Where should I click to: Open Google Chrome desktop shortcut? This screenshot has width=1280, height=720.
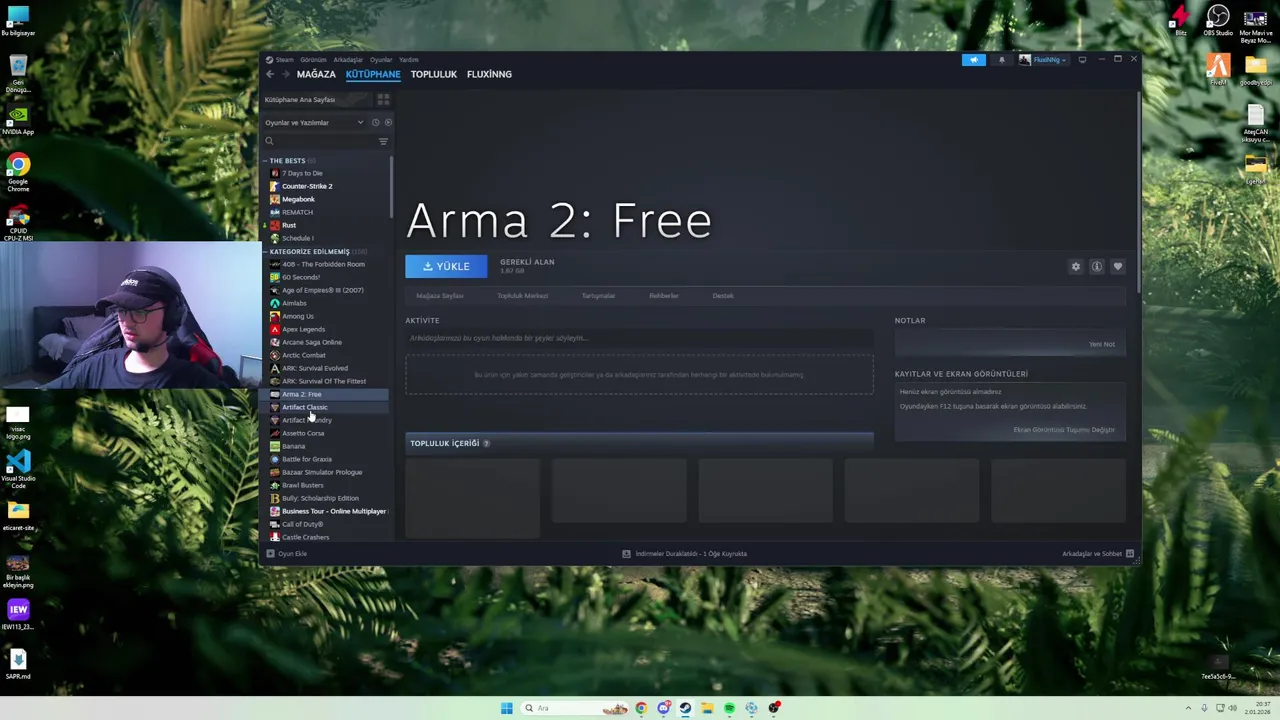(x=18, y=171)
